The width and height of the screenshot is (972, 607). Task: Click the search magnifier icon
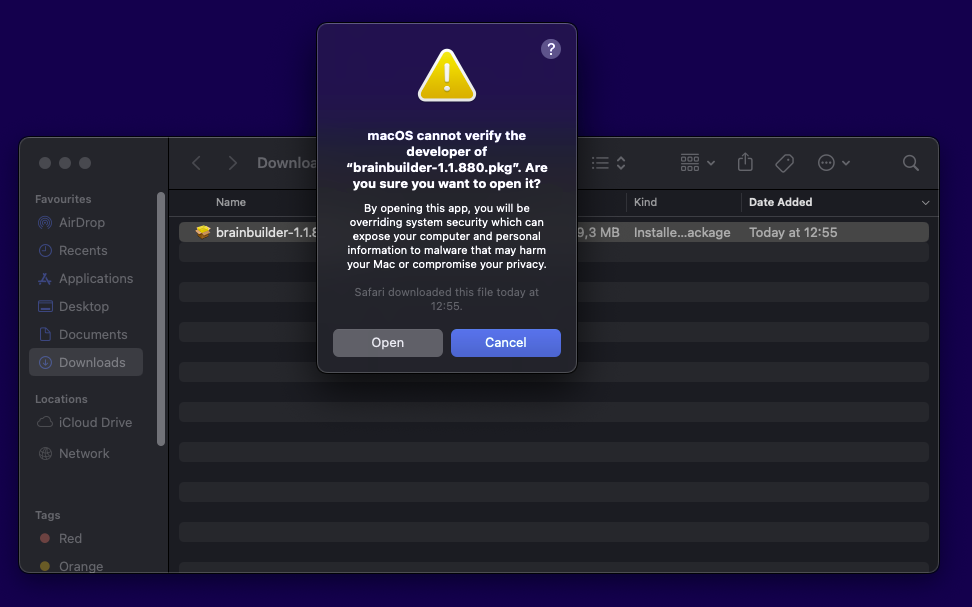[910, 162]
